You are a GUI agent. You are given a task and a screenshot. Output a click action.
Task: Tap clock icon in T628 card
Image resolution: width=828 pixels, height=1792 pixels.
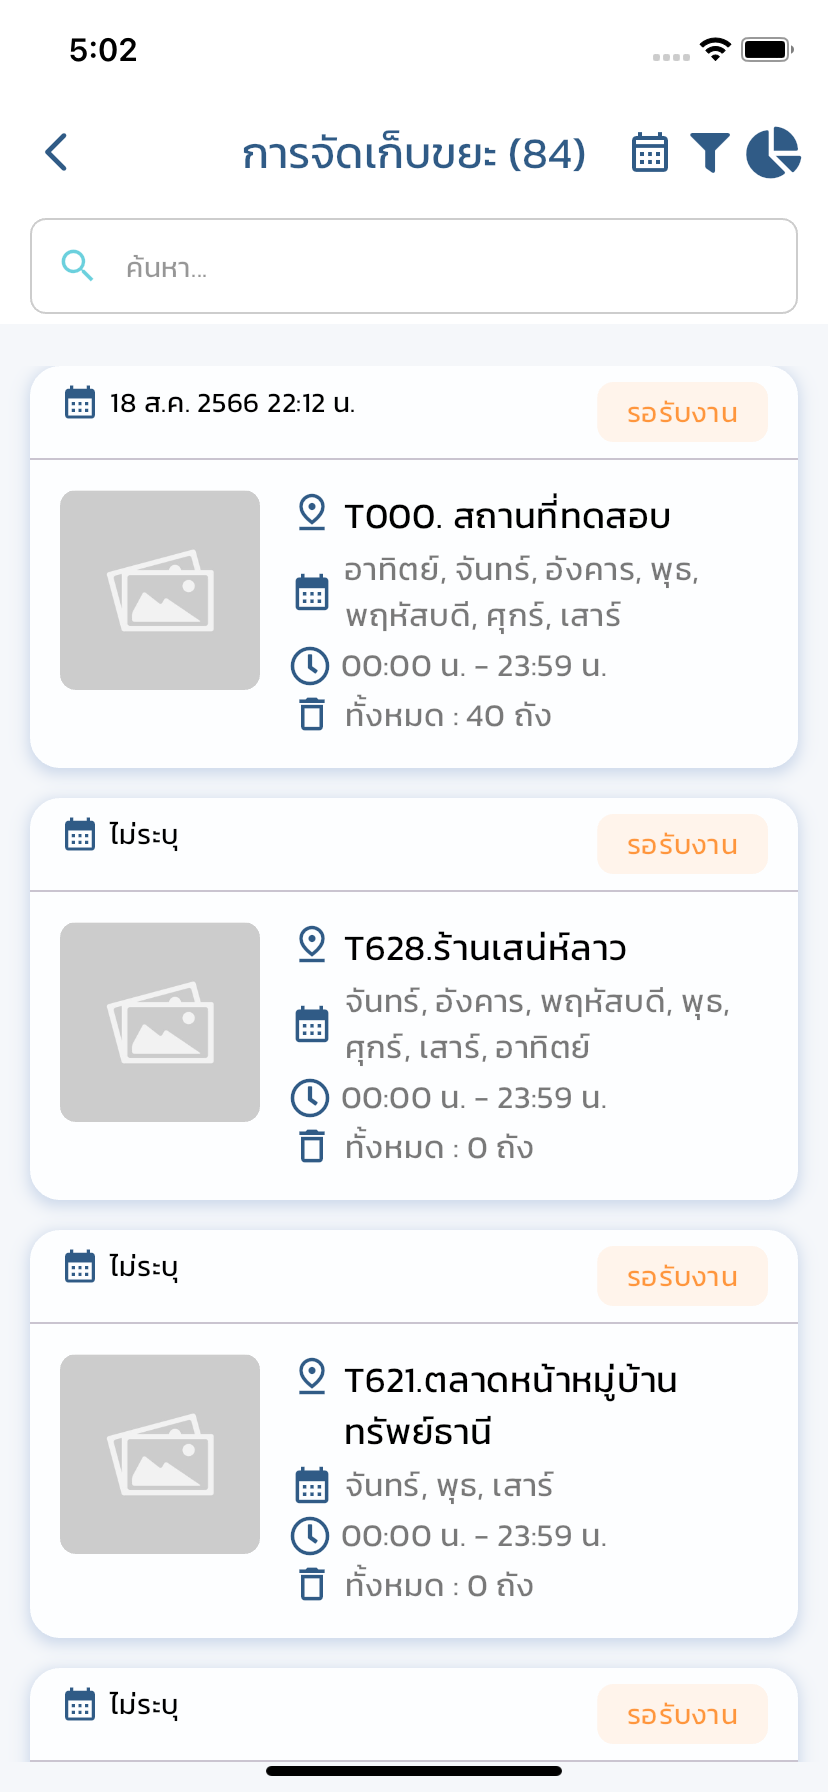coord(310,1097)
